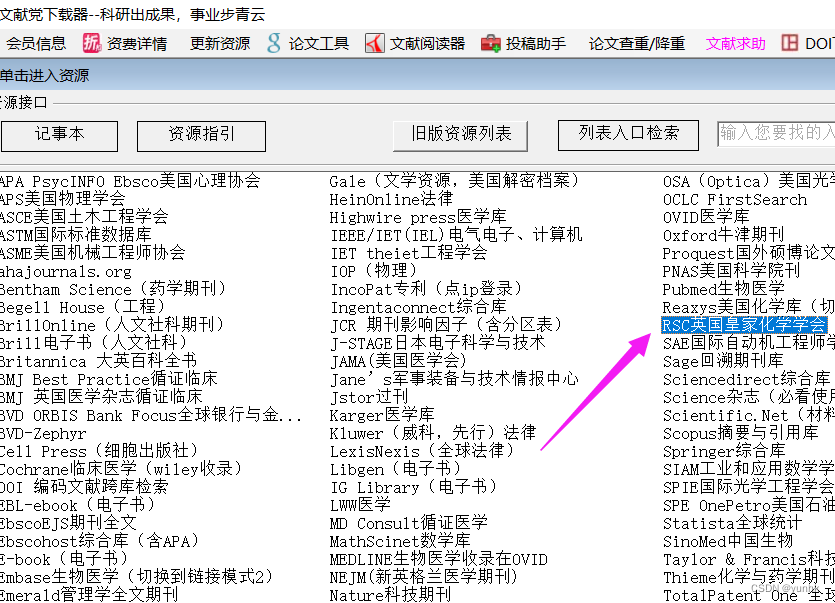The height and width of the screenshot is (603, 835).
Task: Click the 投稿助手 briefcase icon
Action: 490,43
